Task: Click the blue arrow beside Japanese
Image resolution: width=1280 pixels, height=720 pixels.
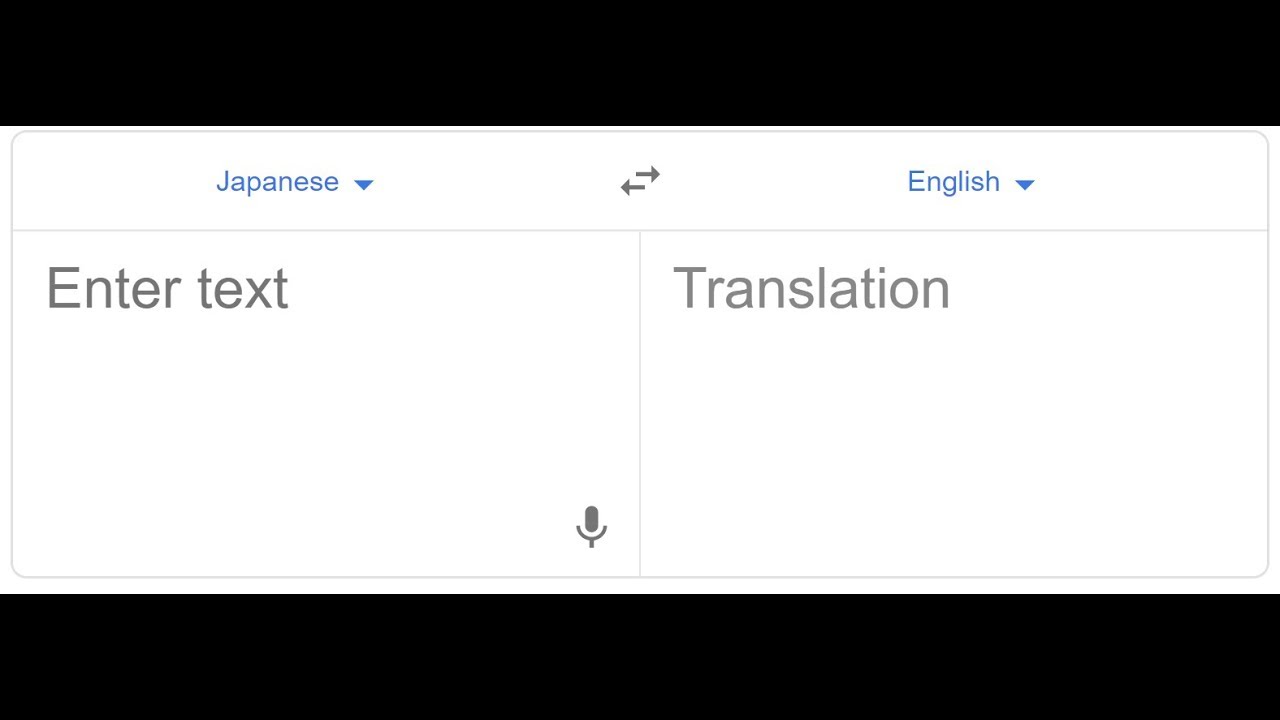Action: [x=364, y=184]
